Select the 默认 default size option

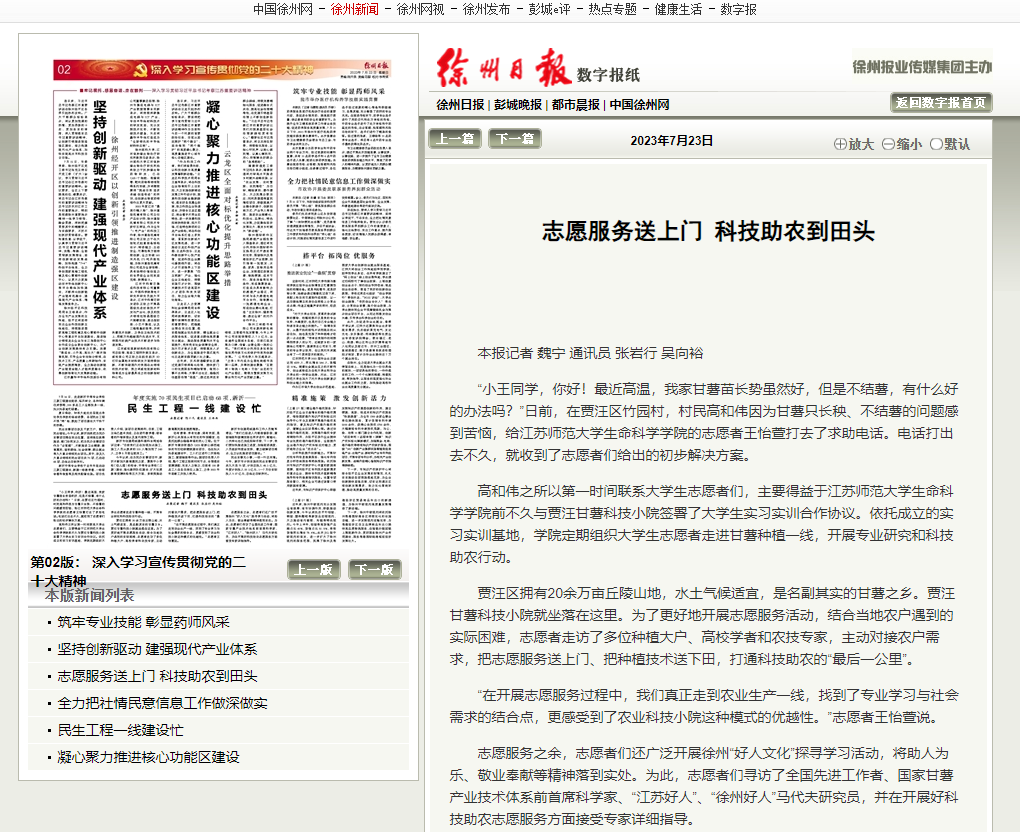[936, 144]
